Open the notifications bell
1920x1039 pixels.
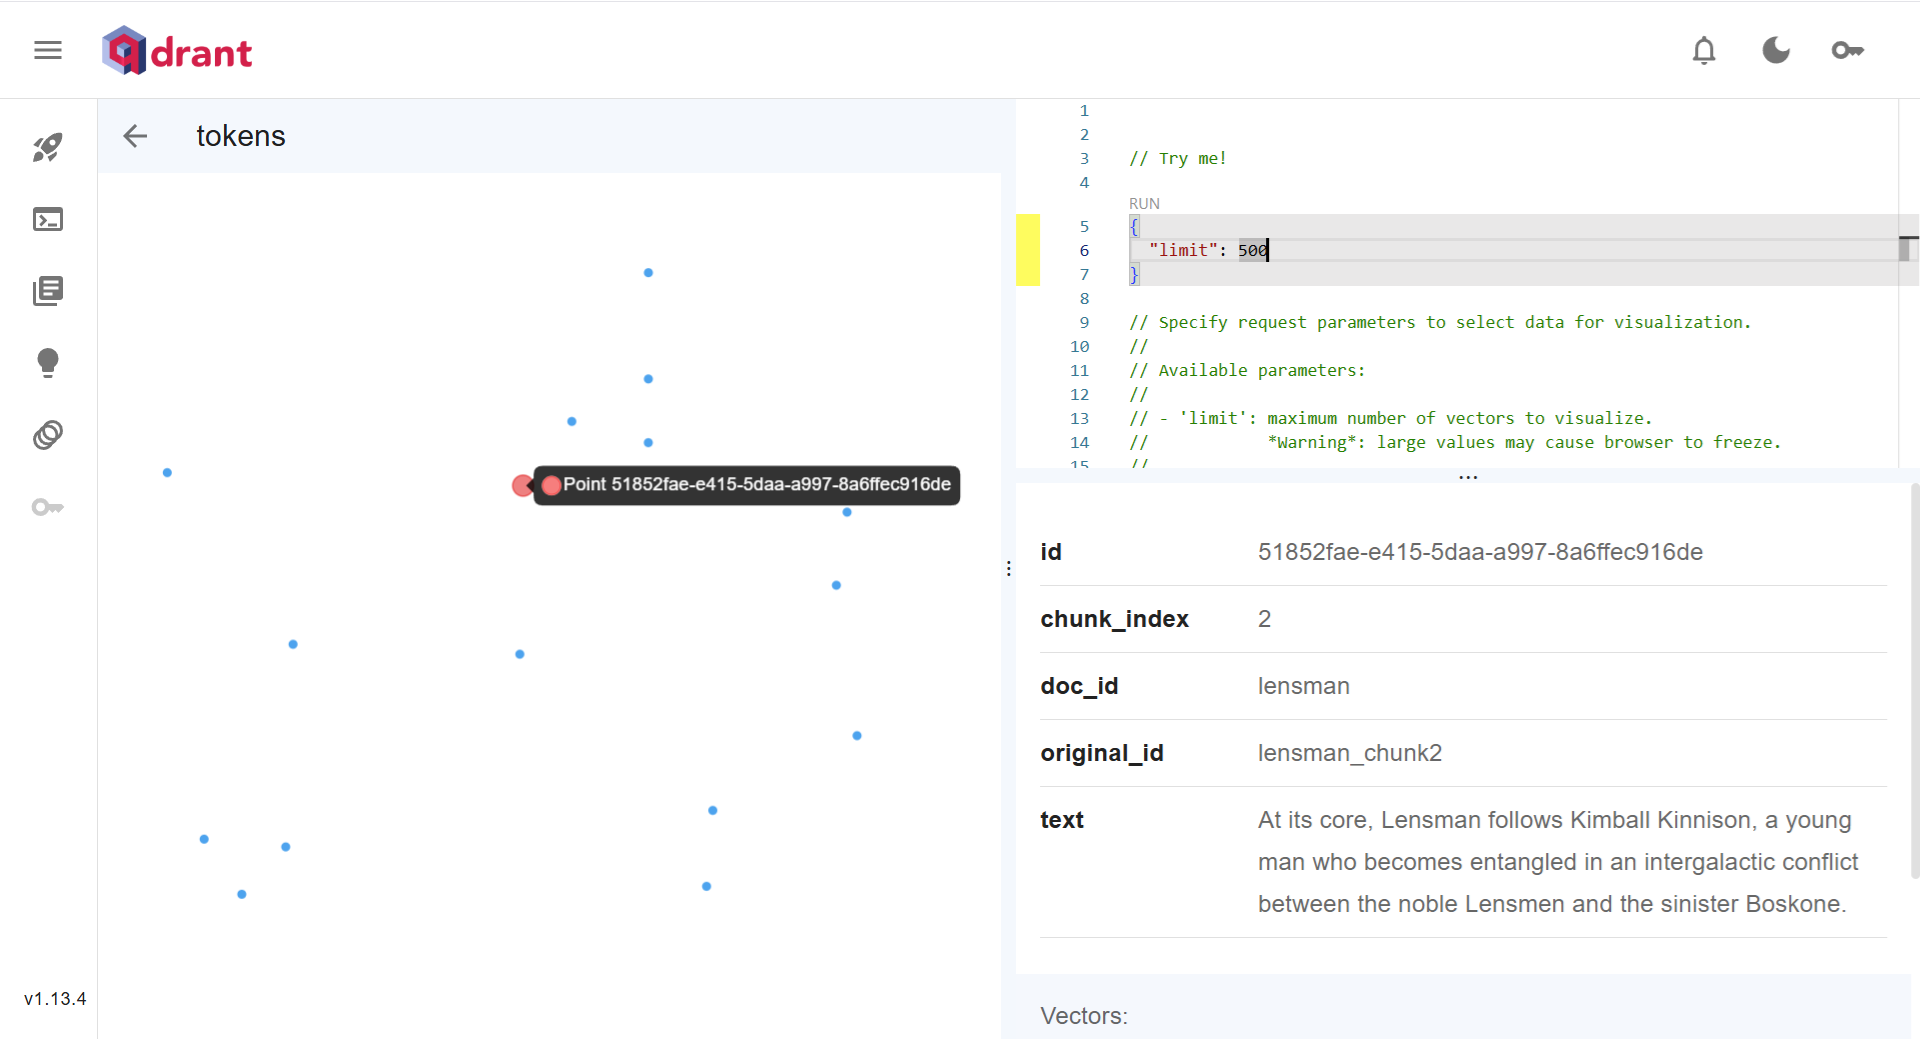click(1704, 50)
